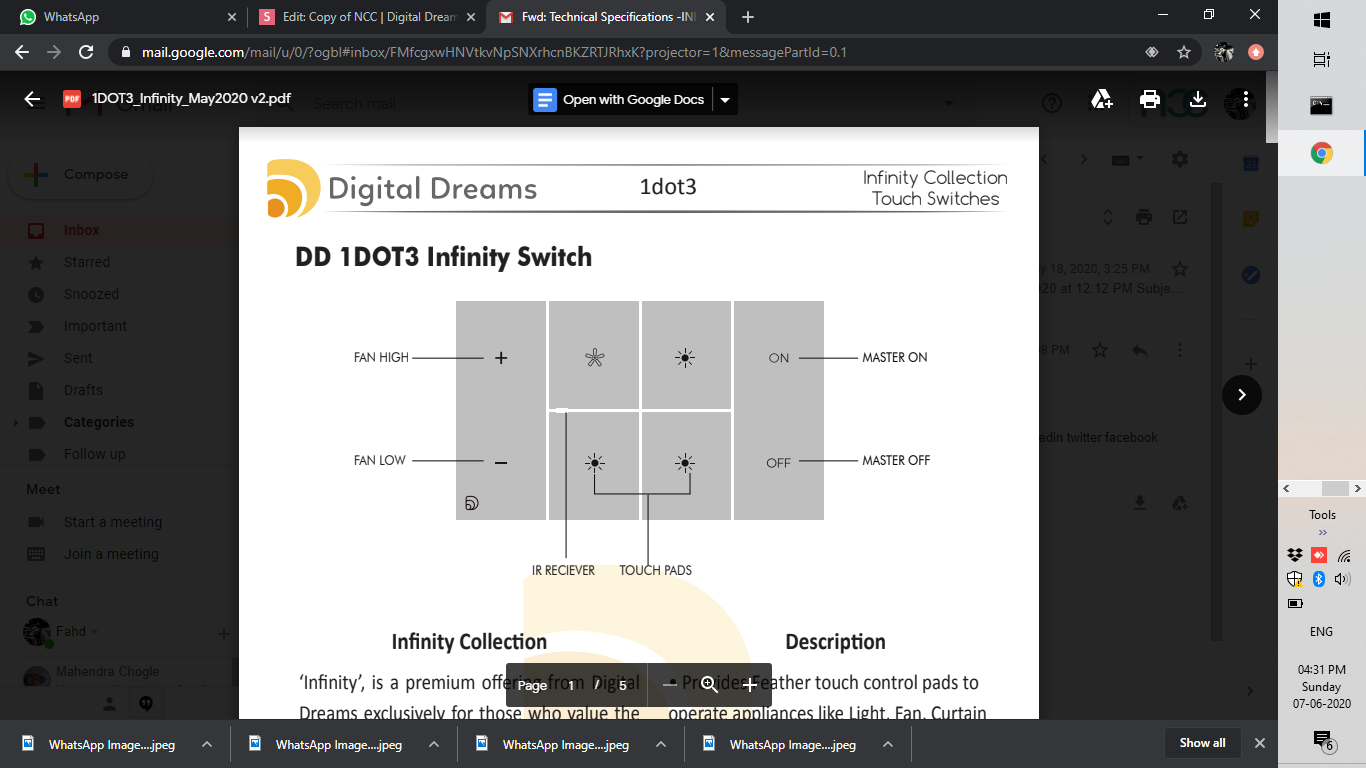This screenshot has height=768, width=1366.
Task: Open the Wi-Fi network tray icon
Action: tap(1343, 555)
